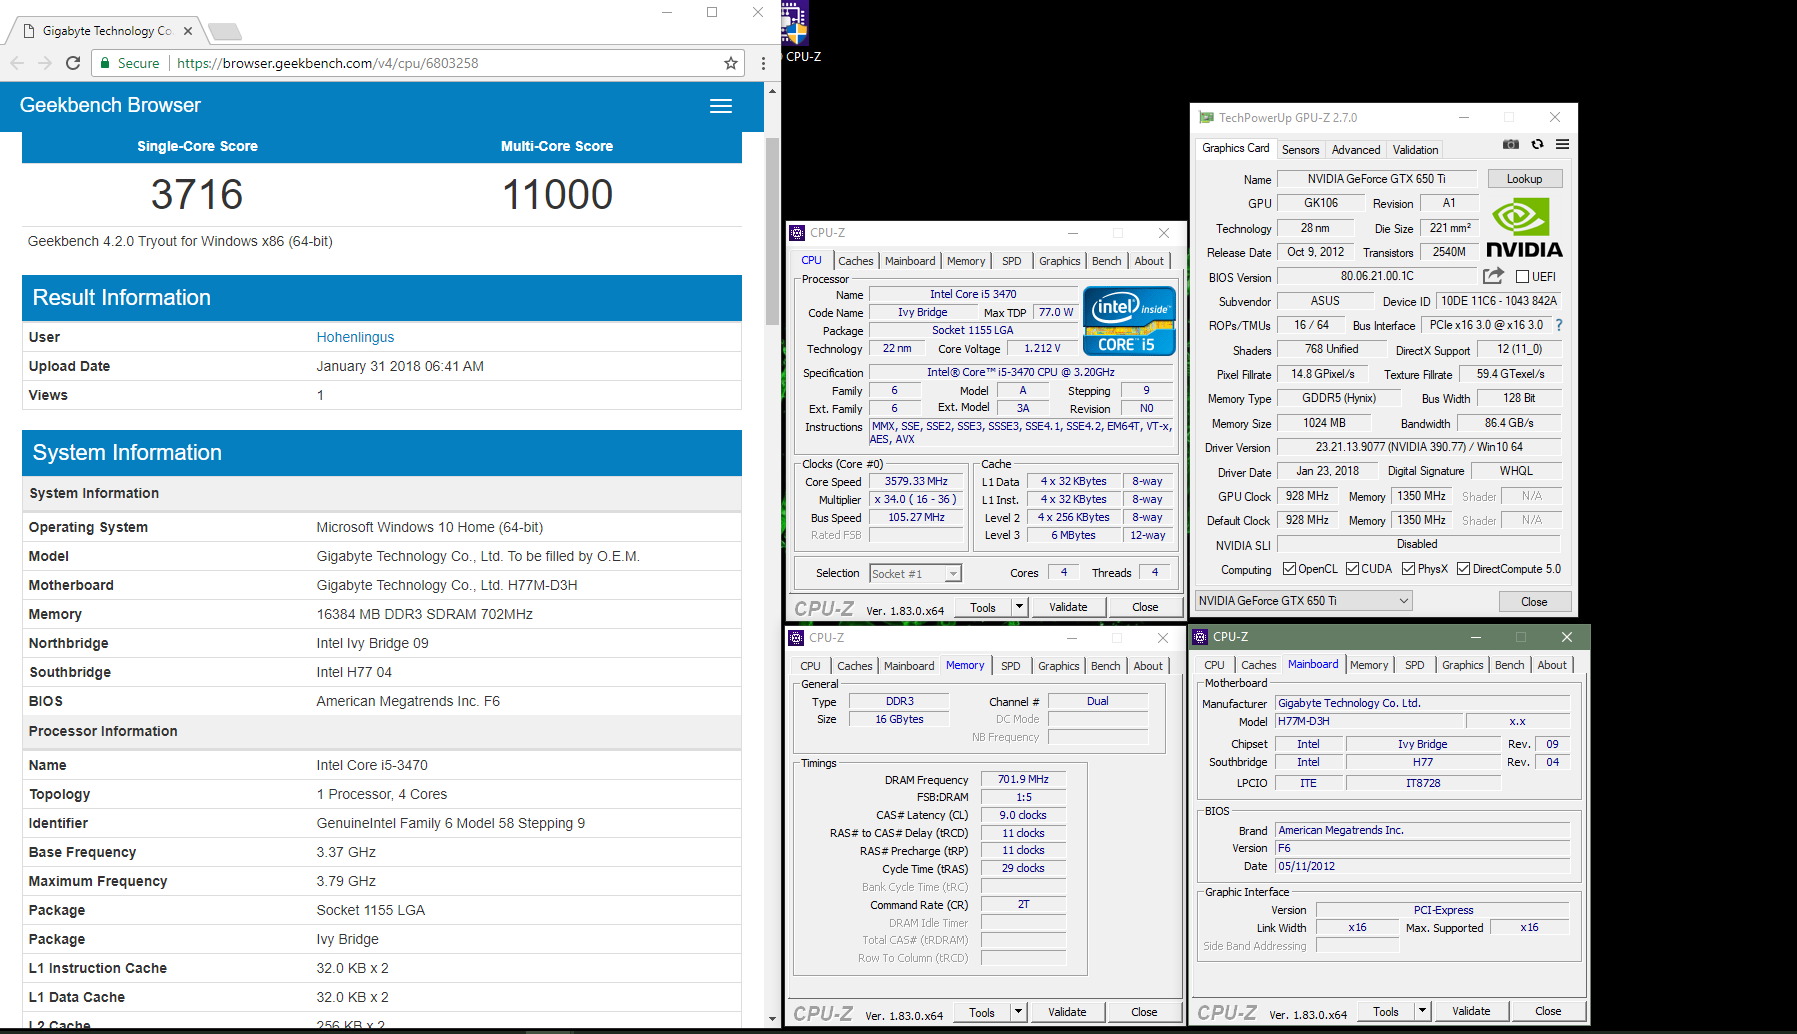Click Validate in CPU-Z Mainboard window
Screen dimensions: 1797x1034
pos(1471,1011)
